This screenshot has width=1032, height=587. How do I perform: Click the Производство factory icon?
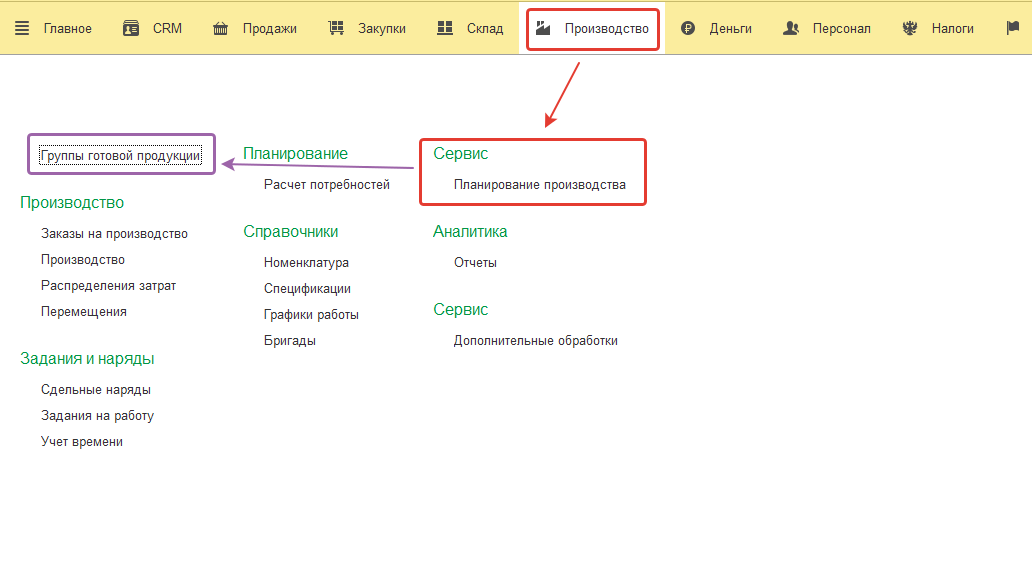[x=543, y=28]
